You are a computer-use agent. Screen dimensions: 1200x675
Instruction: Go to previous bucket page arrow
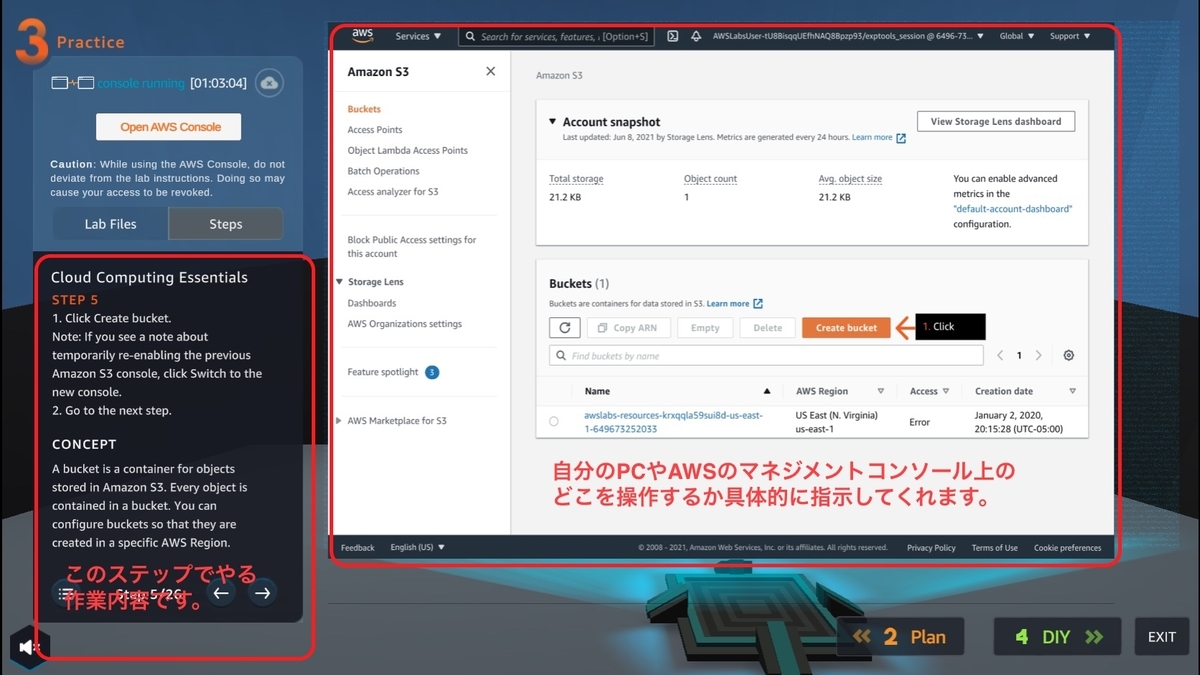[x=1000, y=355]
